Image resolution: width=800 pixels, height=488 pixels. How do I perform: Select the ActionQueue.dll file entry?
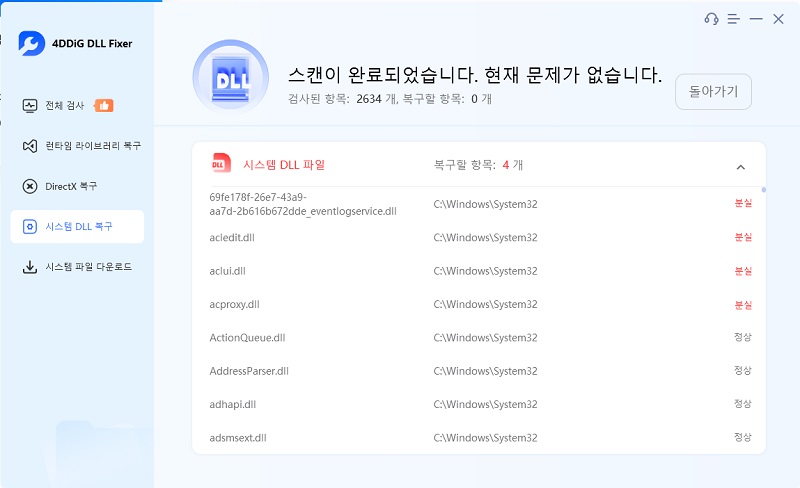tap(247, 338)
